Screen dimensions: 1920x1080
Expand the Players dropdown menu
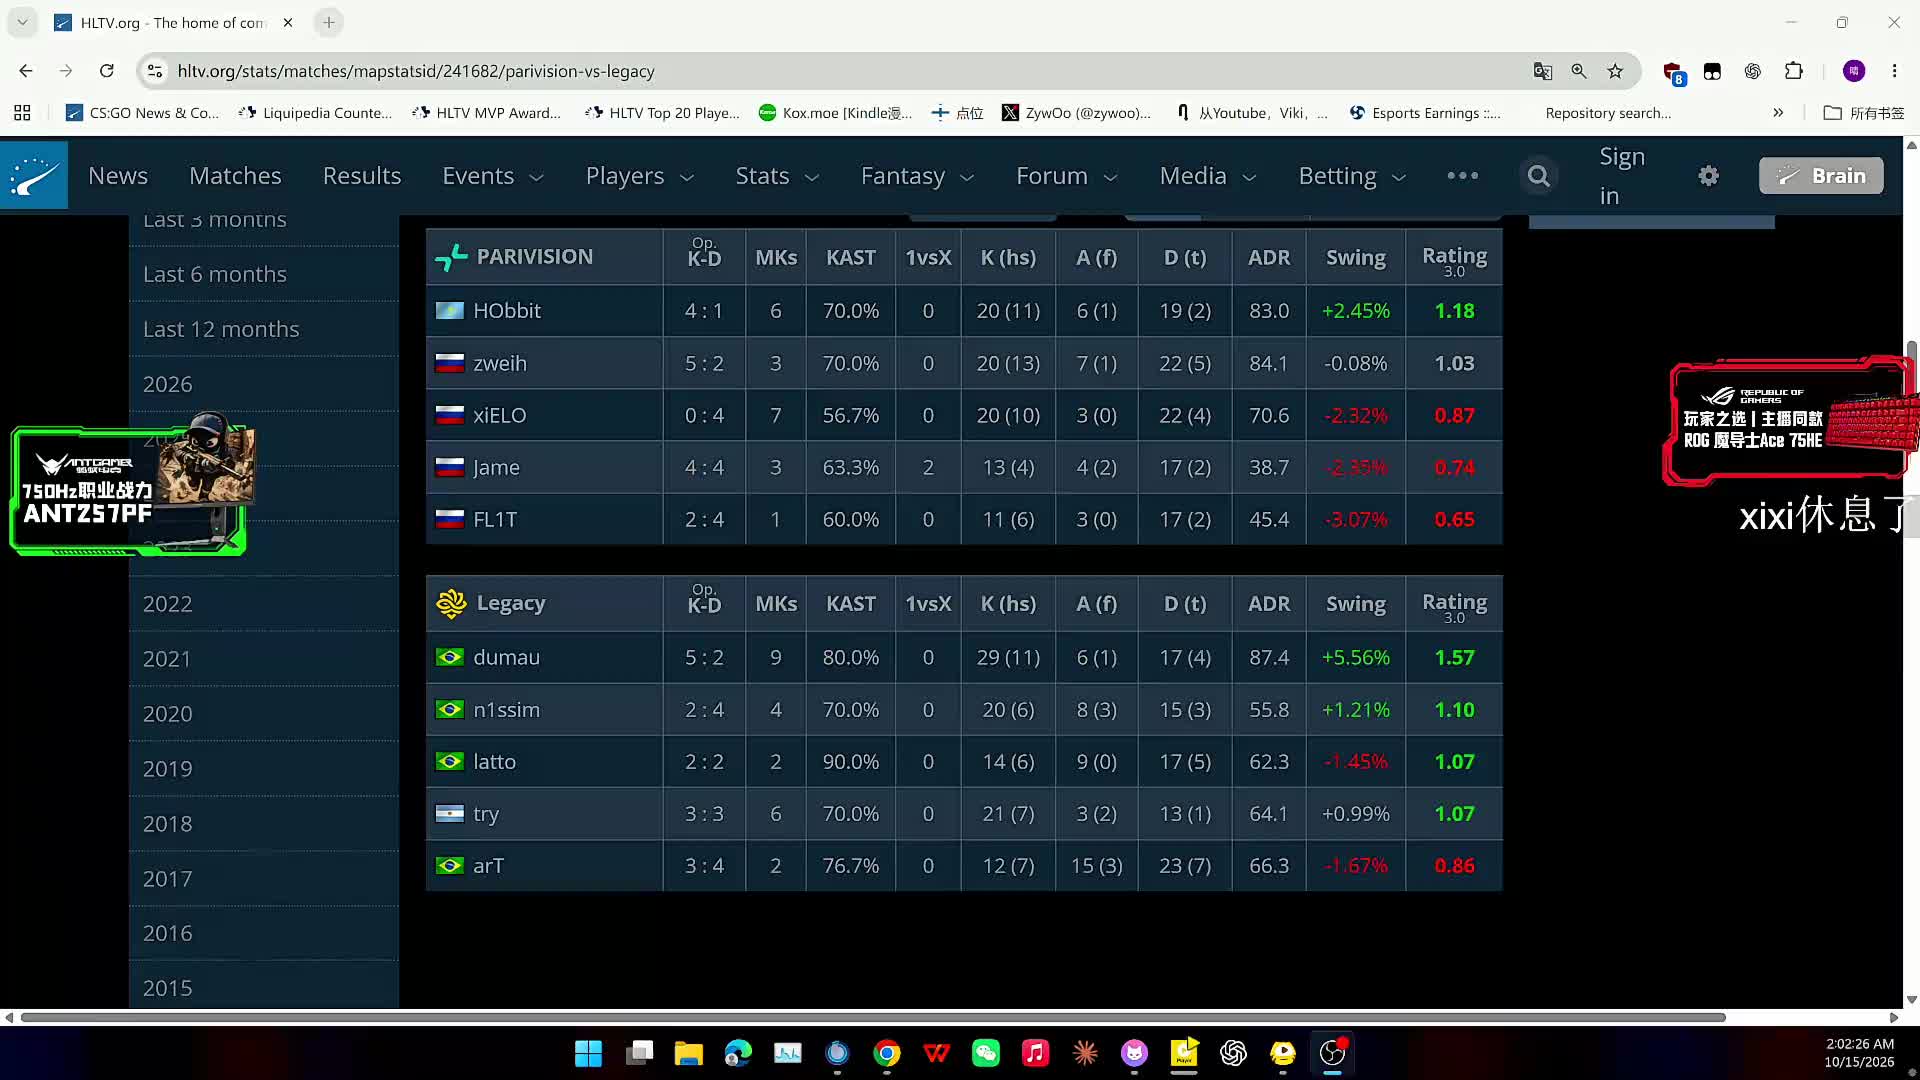click(640, 176)
